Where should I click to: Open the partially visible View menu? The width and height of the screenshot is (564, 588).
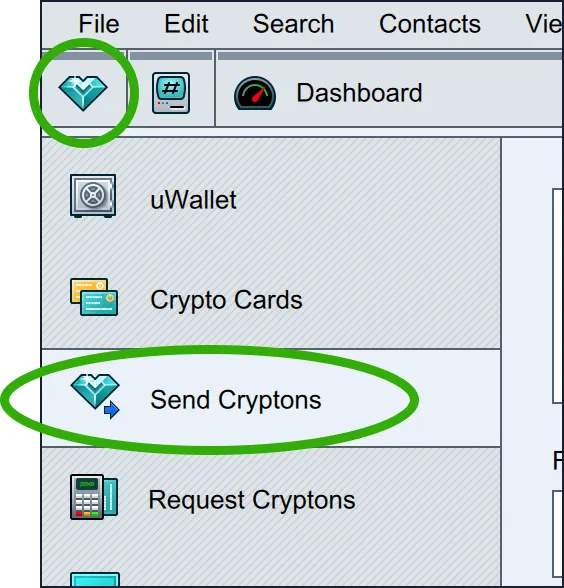click(544, 24)
